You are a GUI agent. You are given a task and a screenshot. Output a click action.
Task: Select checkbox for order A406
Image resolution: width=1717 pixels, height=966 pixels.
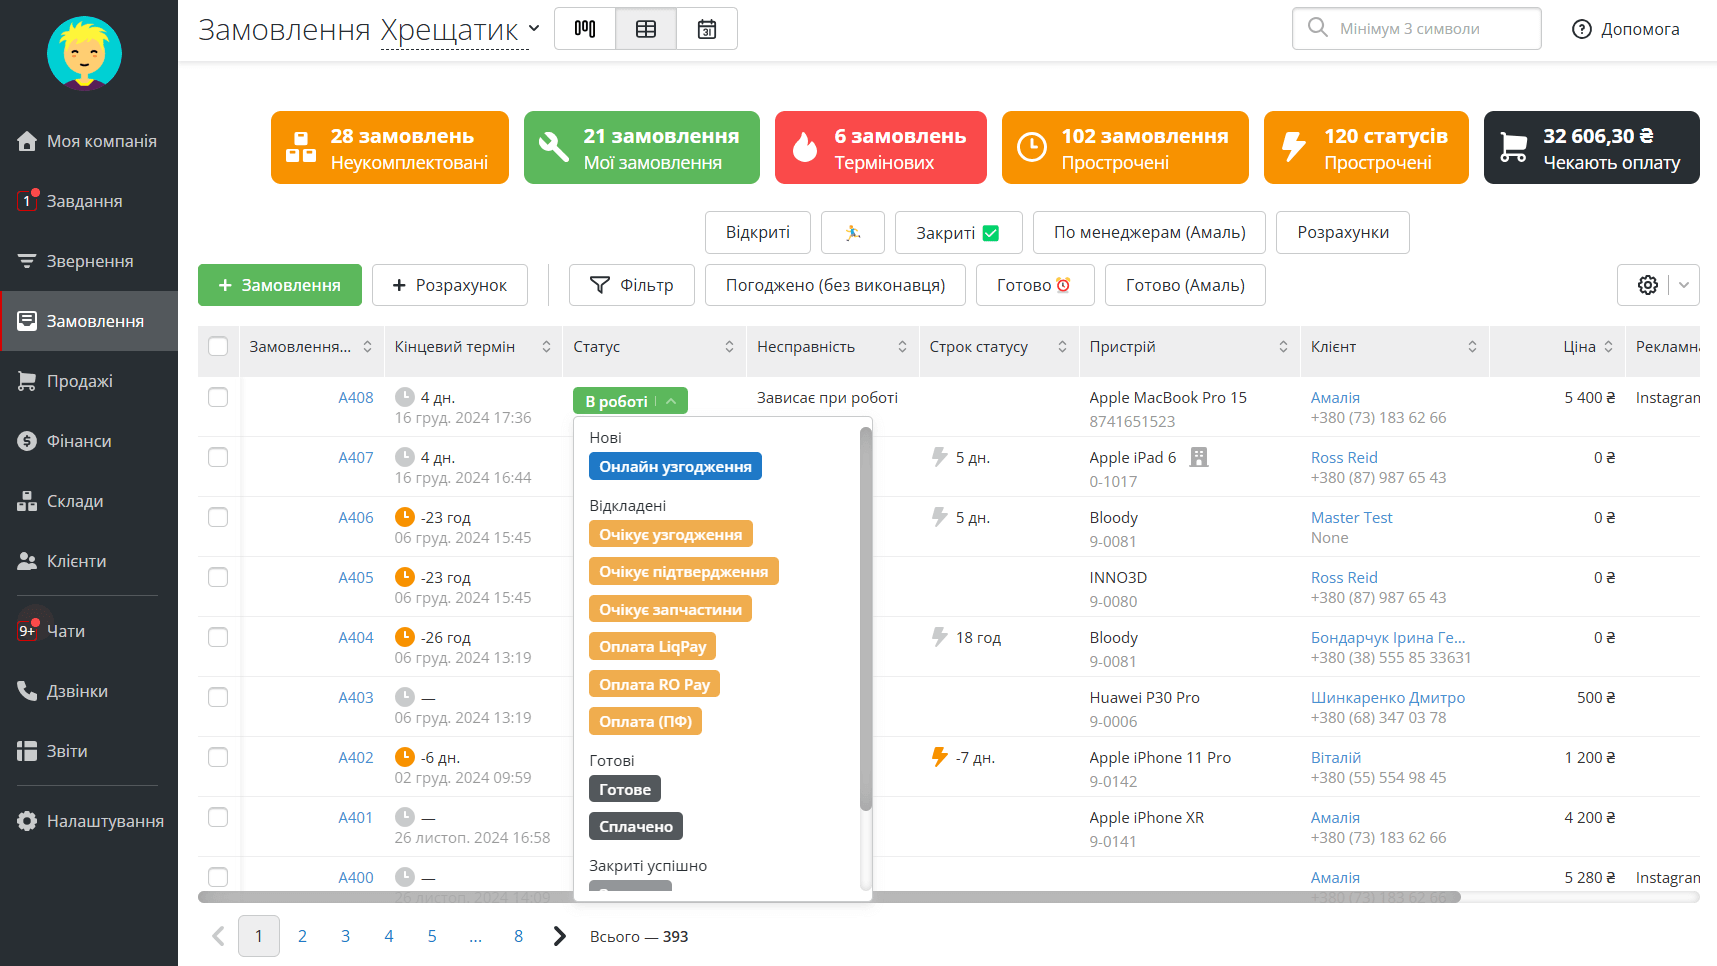(218, 517)
